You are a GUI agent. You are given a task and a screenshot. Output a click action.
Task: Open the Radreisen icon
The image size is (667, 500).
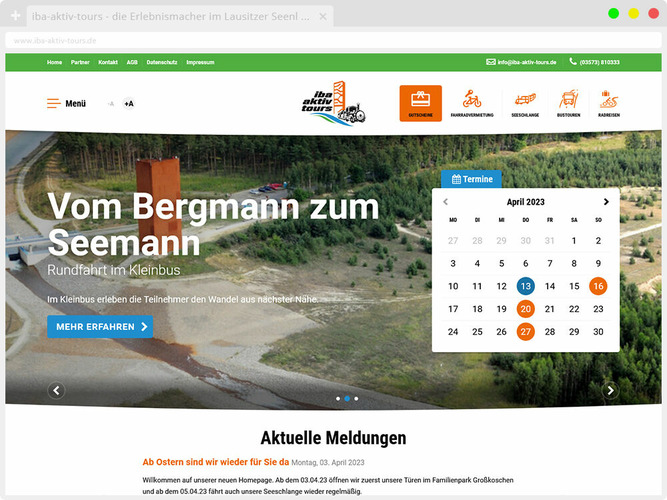[x=609, y=103]
